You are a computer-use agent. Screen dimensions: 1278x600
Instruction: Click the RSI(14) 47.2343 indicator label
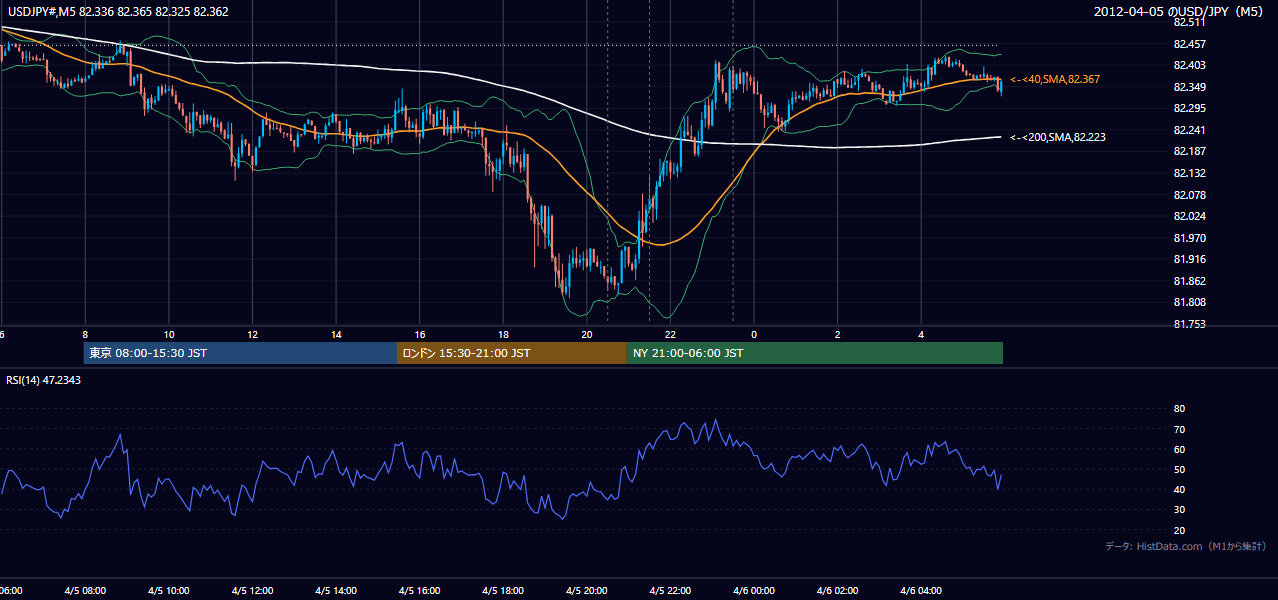44,380
